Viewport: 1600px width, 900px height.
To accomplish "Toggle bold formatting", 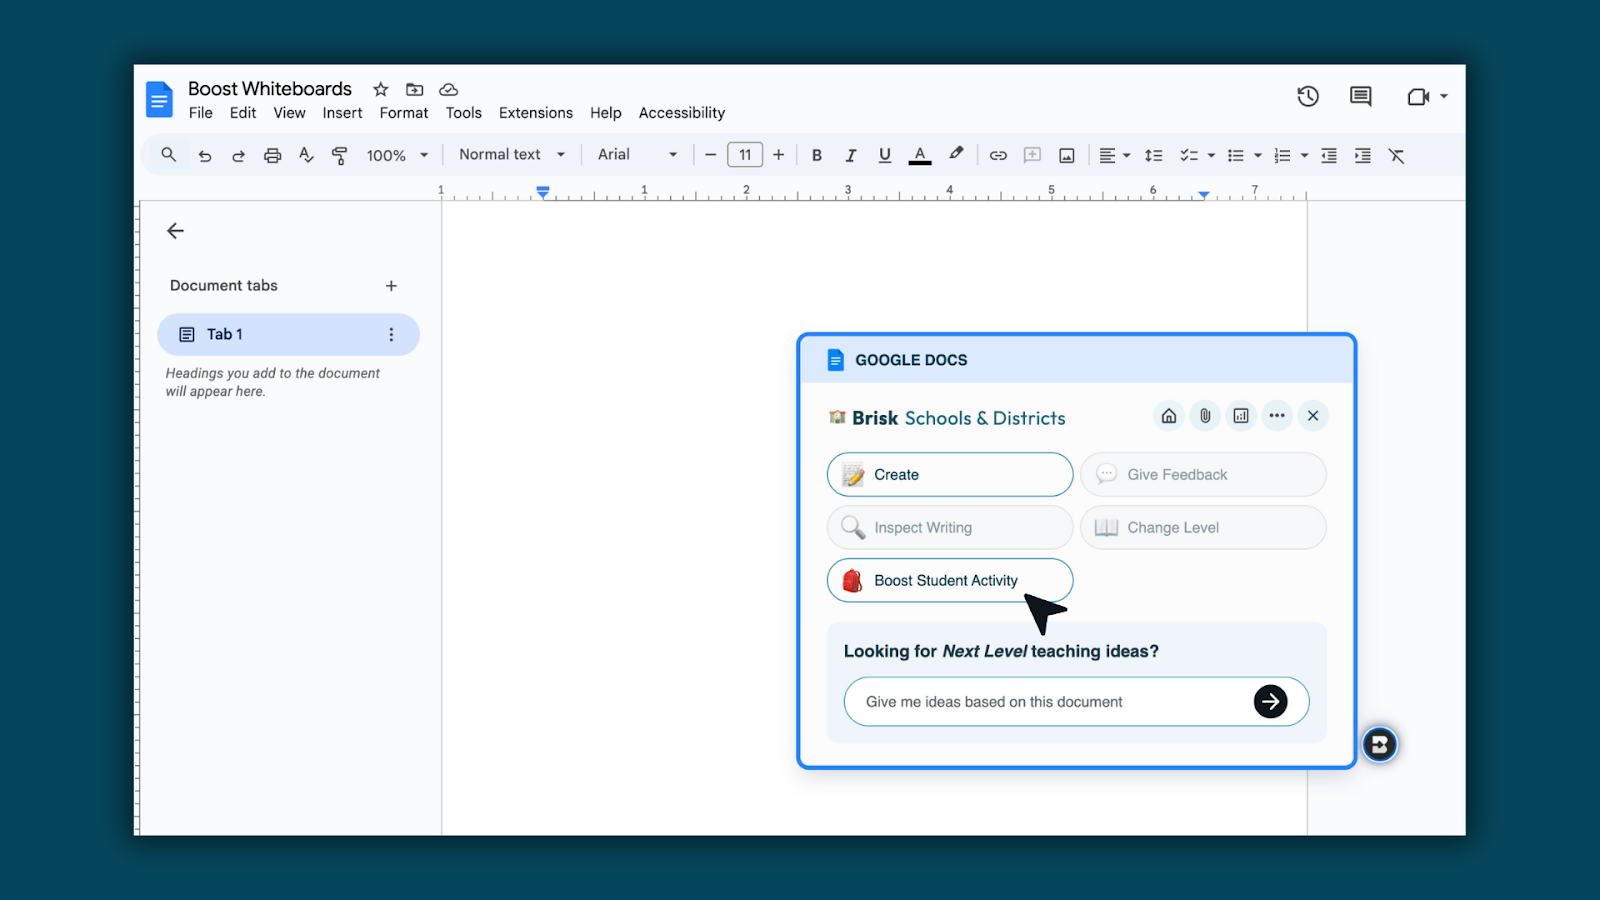I will [x=817, y=155].
